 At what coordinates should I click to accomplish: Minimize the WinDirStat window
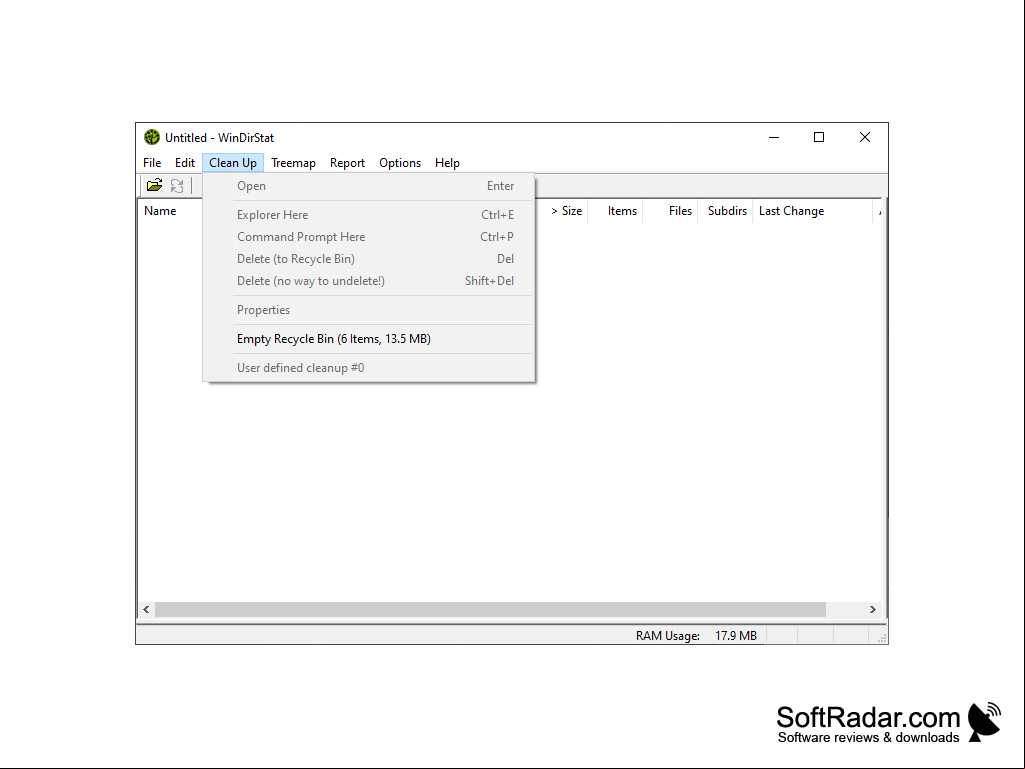click(x=774, y=137)
